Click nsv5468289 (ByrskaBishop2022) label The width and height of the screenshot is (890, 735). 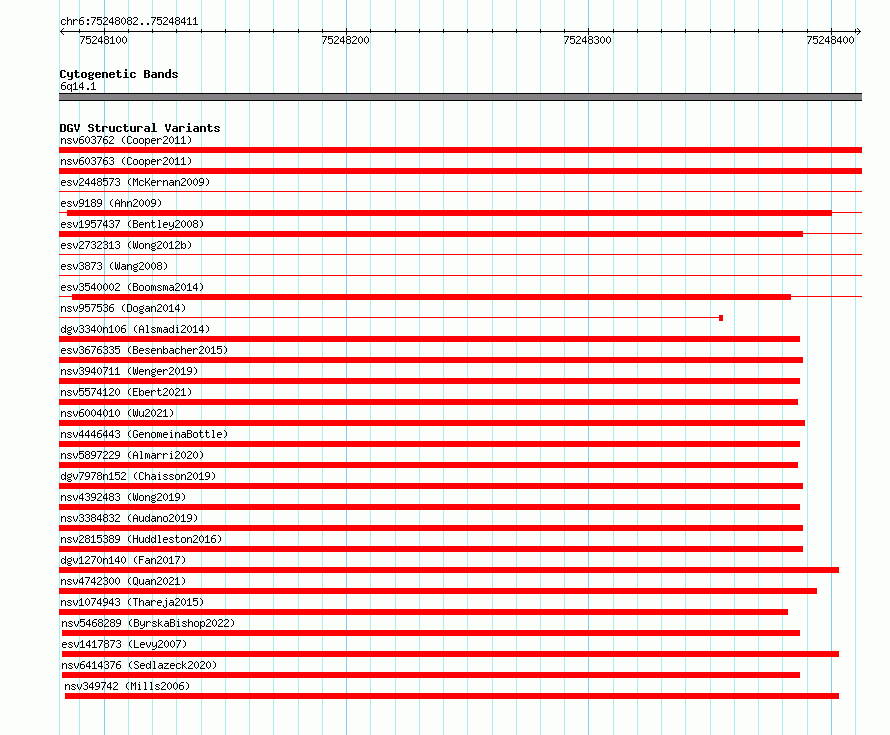pos(148,623)
